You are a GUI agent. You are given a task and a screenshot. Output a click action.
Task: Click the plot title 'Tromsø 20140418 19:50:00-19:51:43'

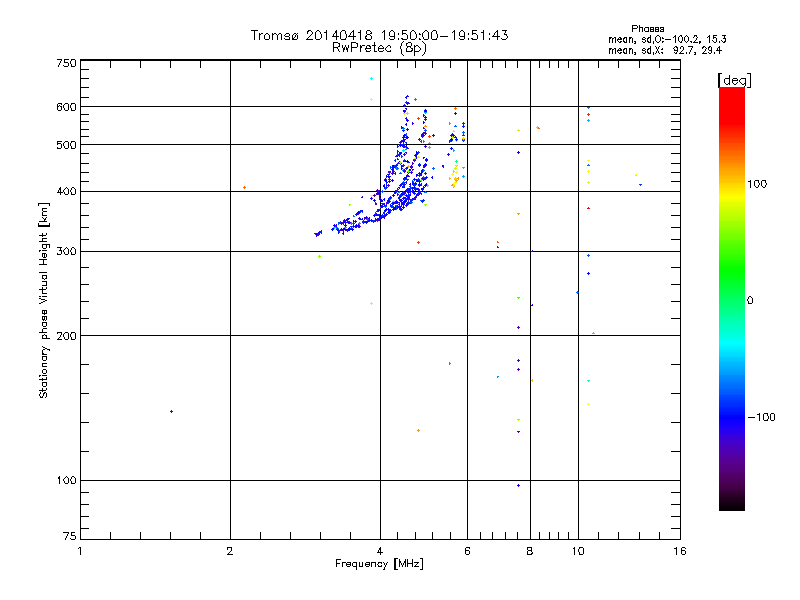[379, 35]
